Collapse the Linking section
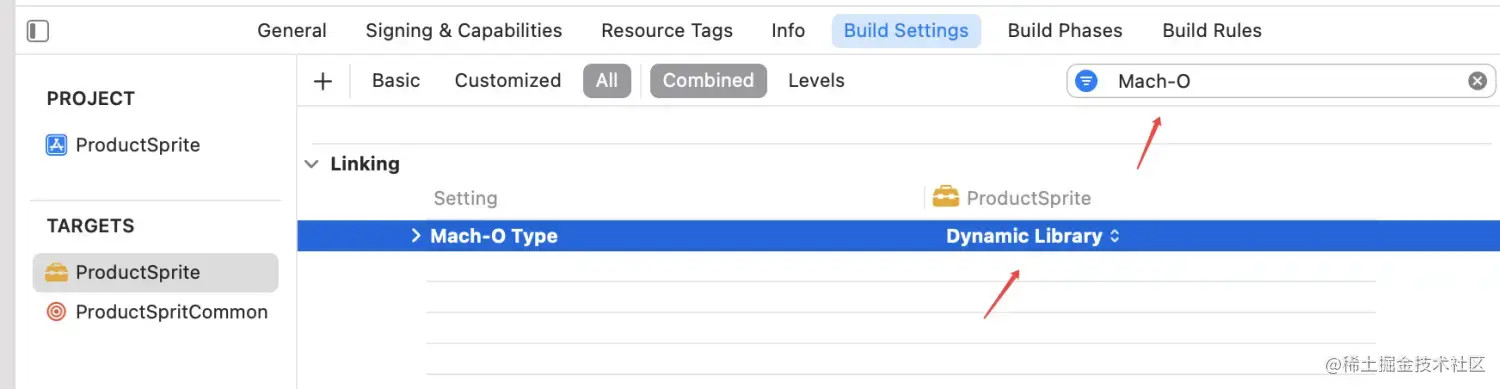Image resolution: width=1500 pixels, height=389 pixels. [313, 164]
